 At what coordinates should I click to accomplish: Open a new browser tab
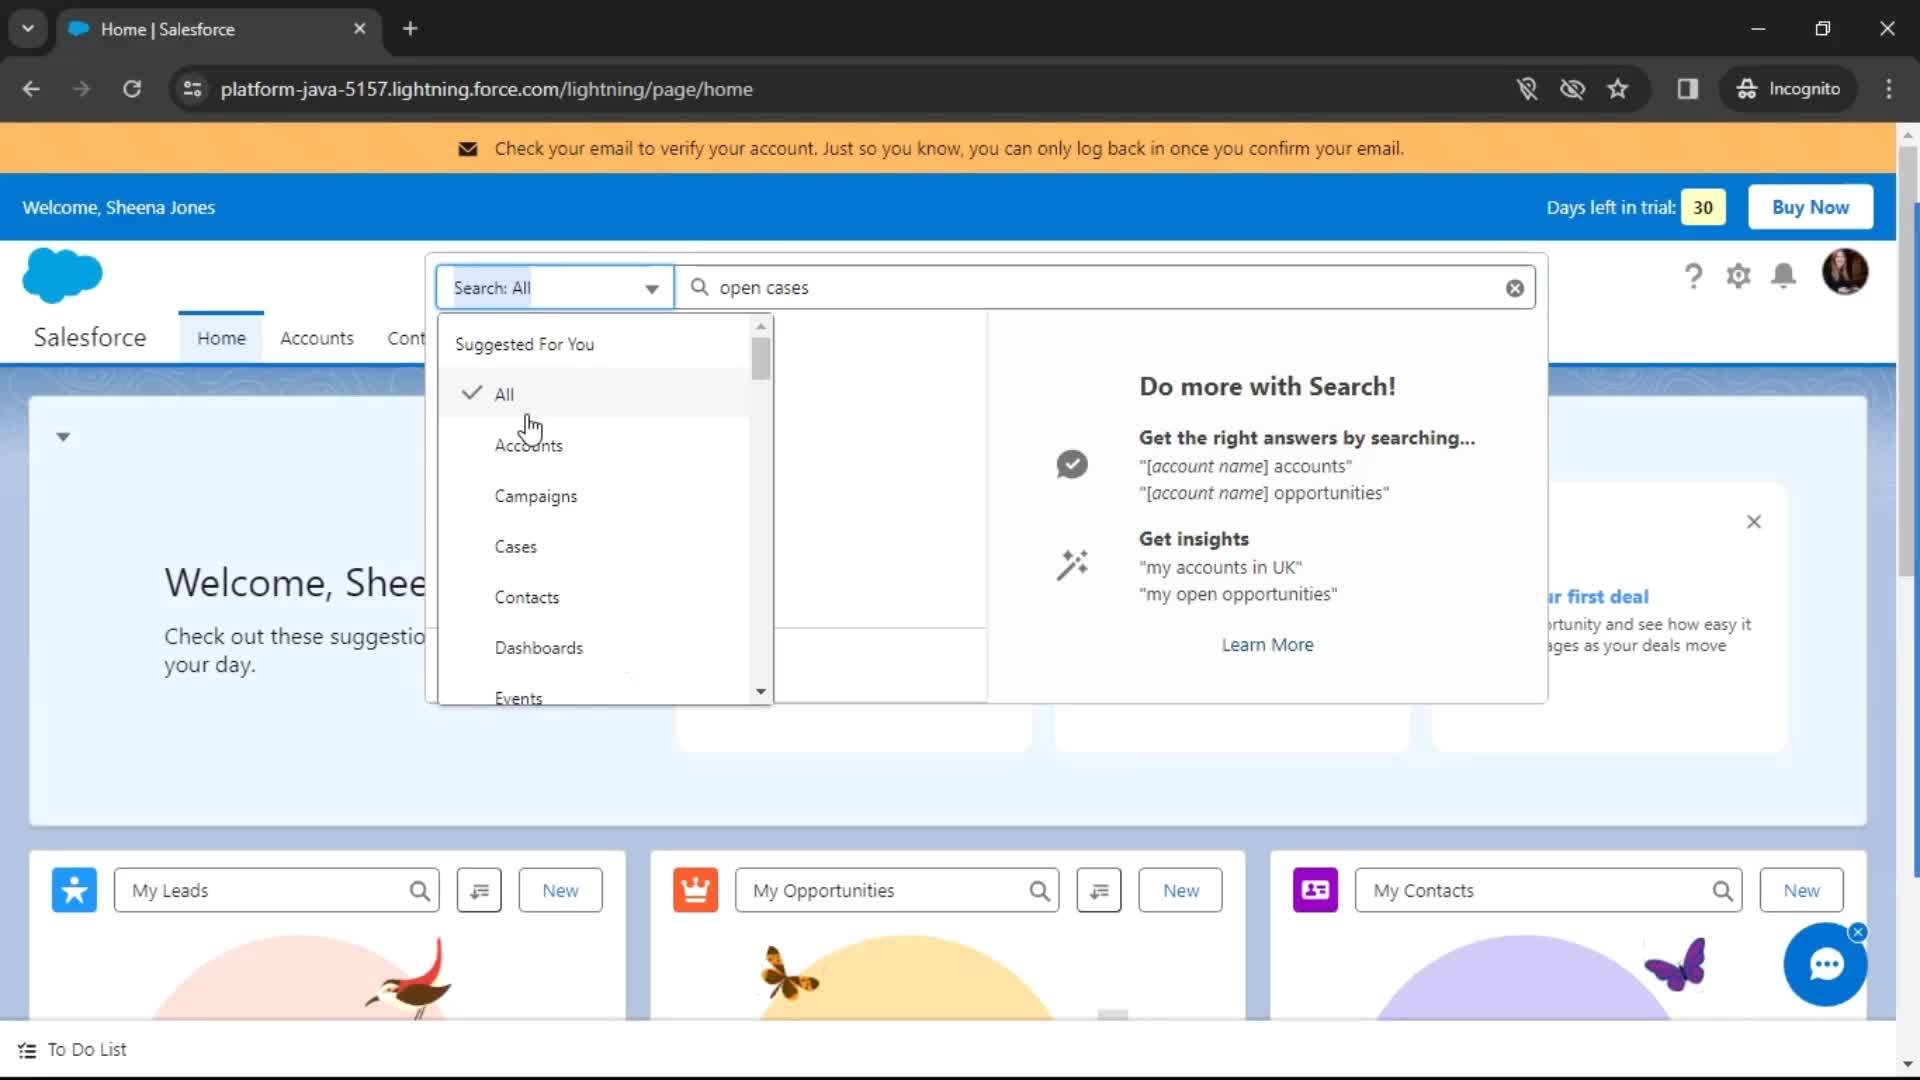point(410,29)
